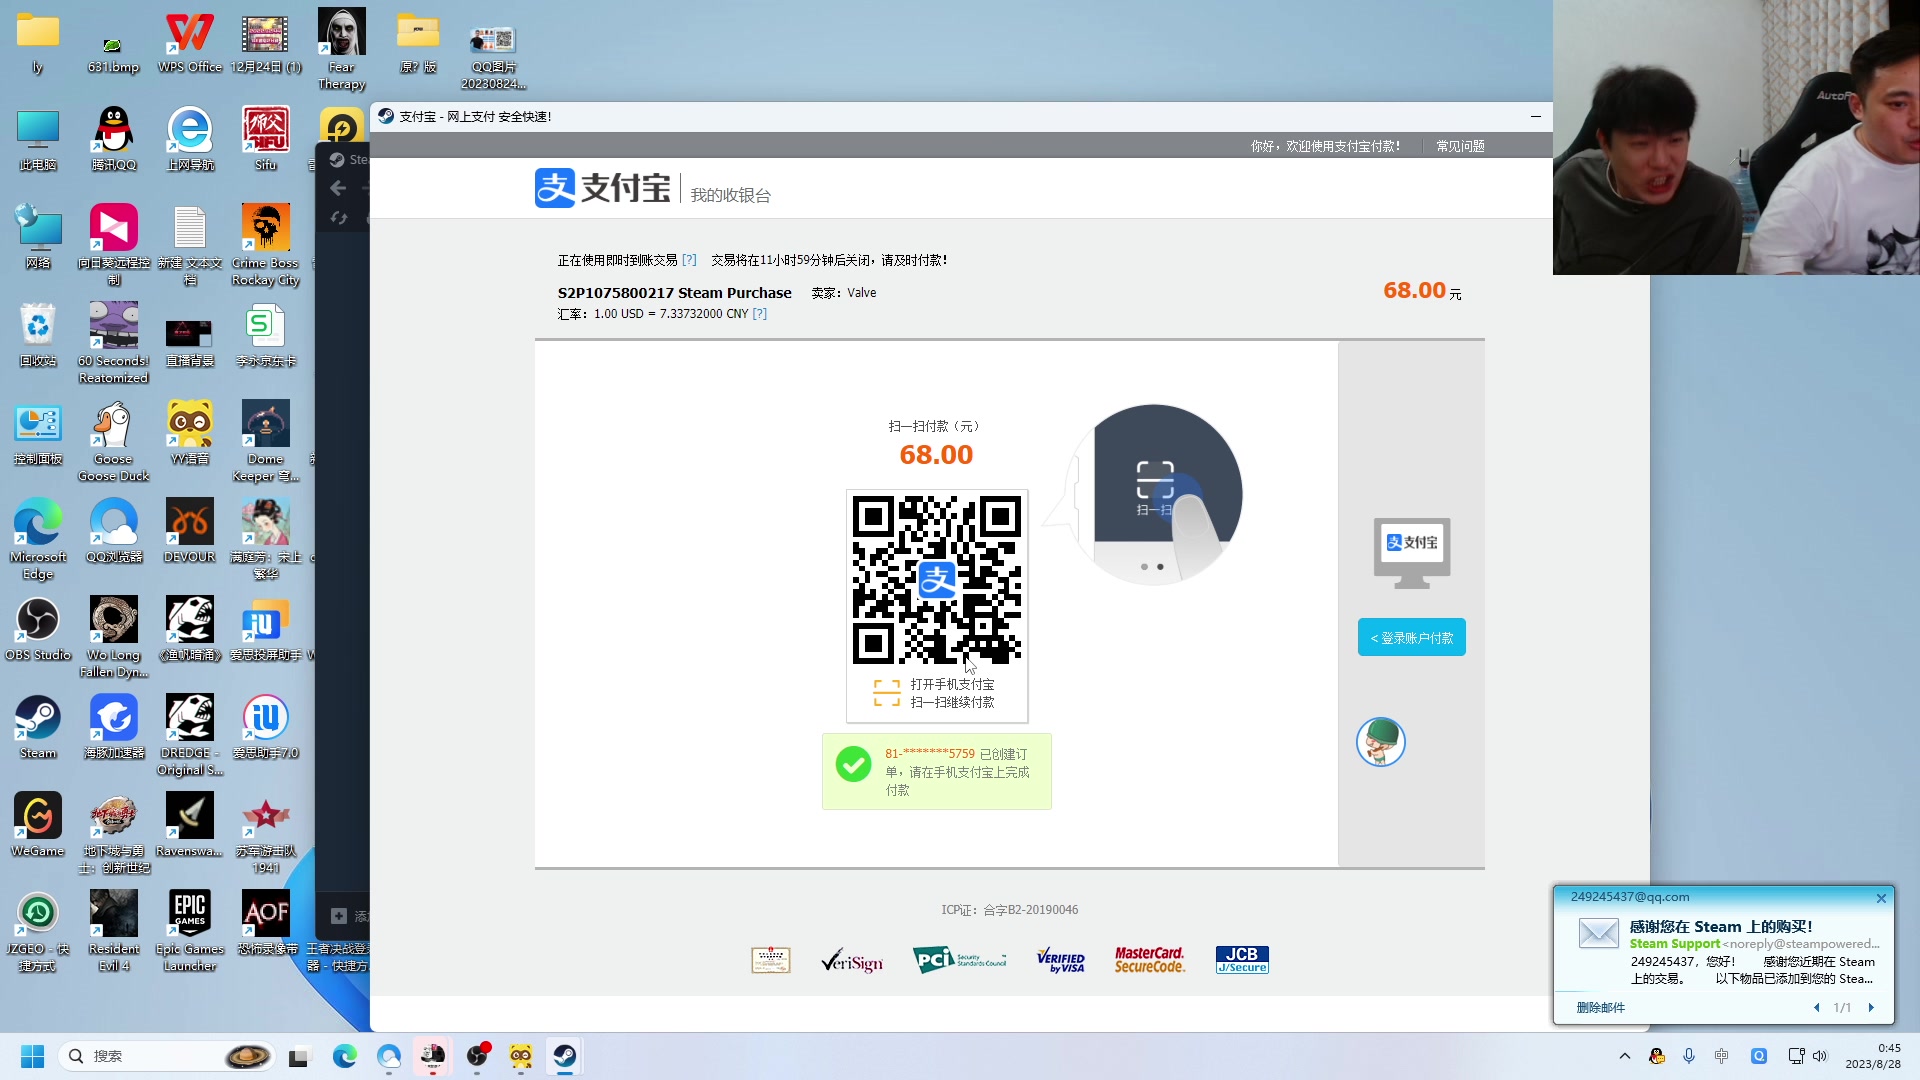Click the microphone tray icon

pos(1689,1056)
